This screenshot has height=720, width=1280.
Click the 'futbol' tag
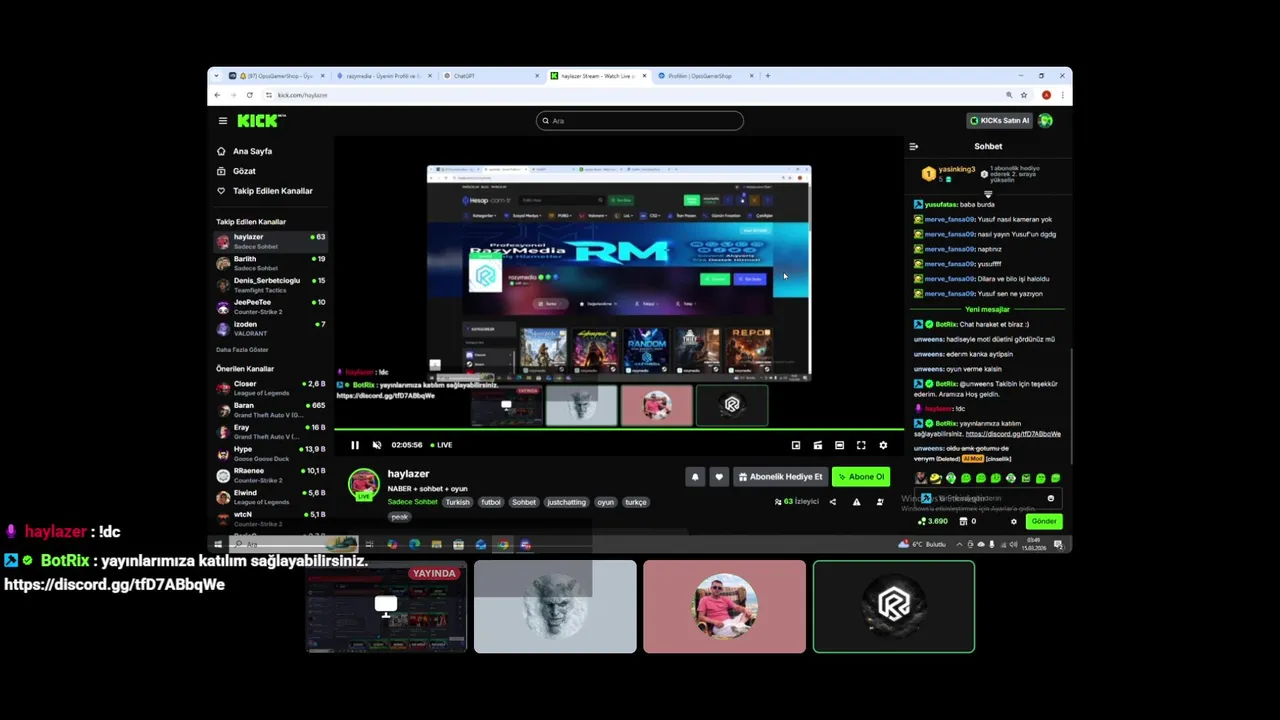(491, 502)
